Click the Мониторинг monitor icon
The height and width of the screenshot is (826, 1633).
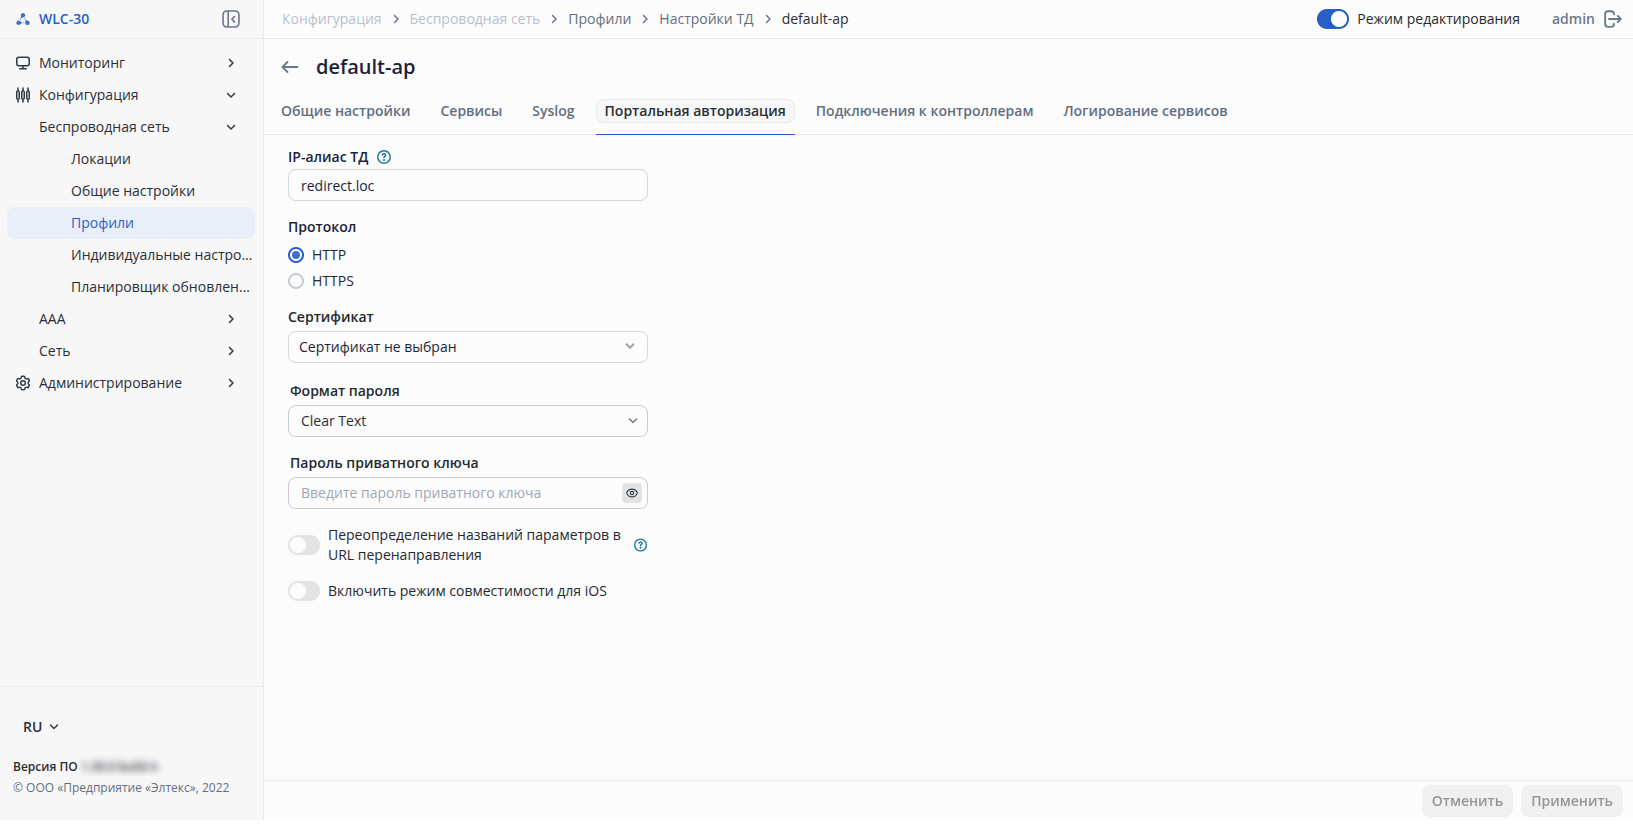click(x=23, y=63)
